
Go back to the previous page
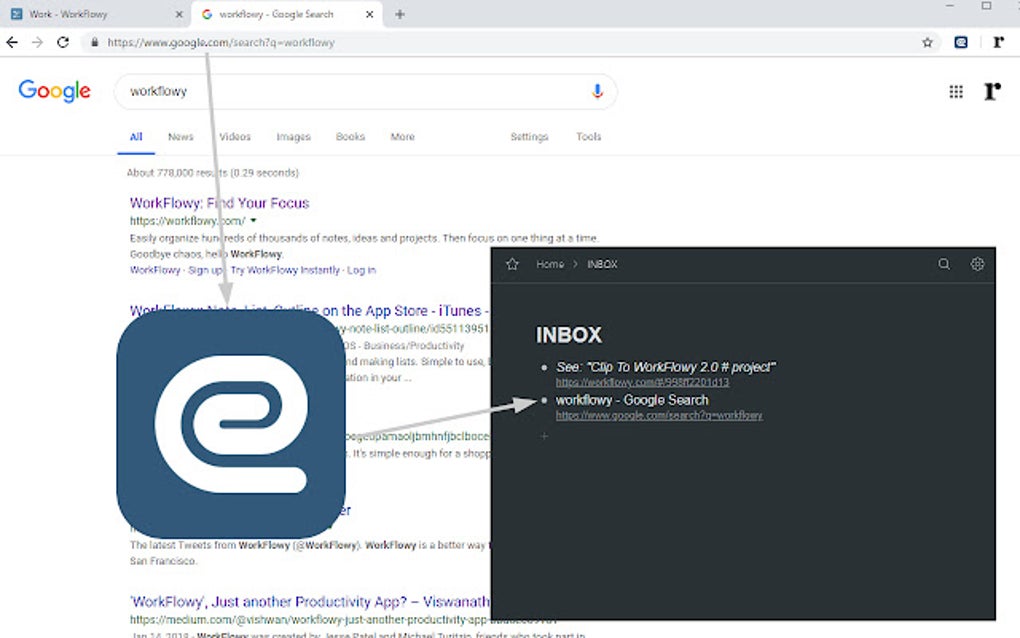(x=11, y=42)
